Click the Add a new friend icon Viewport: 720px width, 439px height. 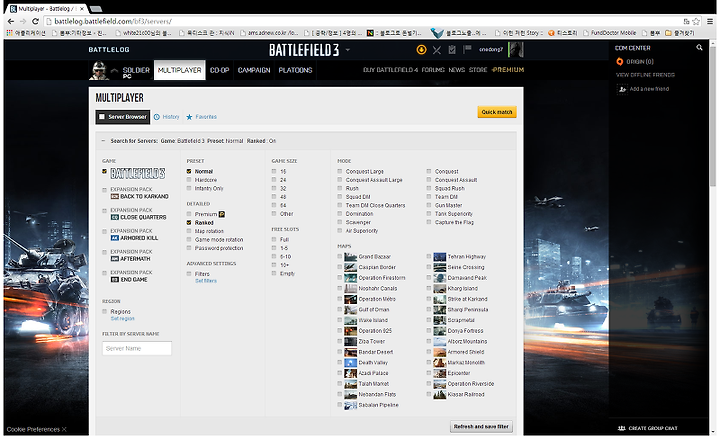click(622, 89)
